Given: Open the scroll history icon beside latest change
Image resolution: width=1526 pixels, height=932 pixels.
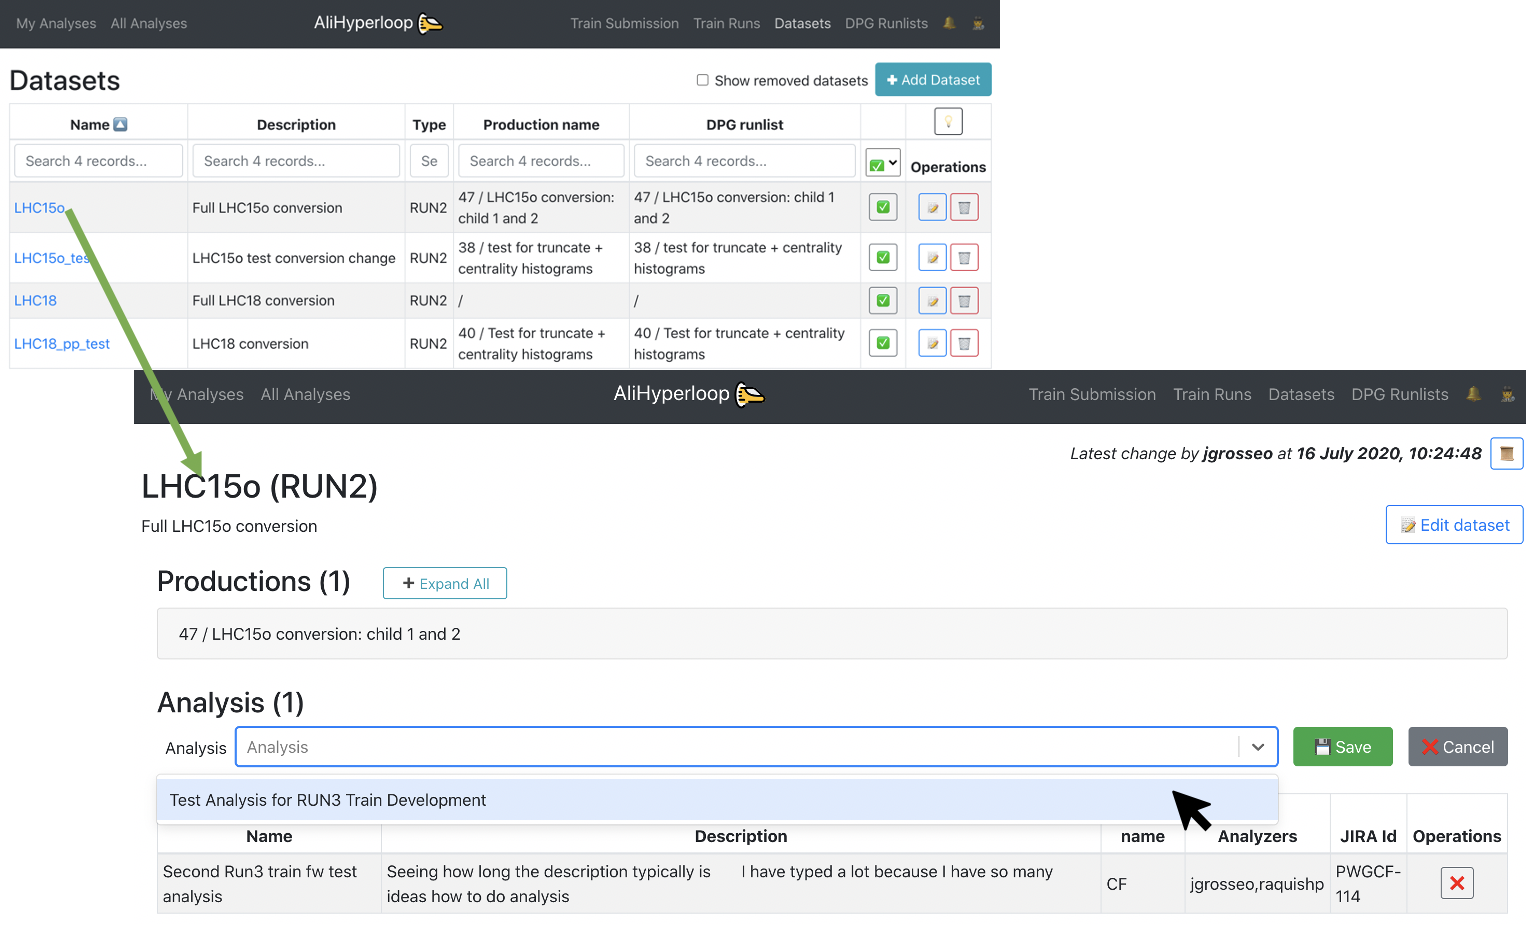Looking at the screenshot, I should pyautogui.click(x=1506, y=454).
